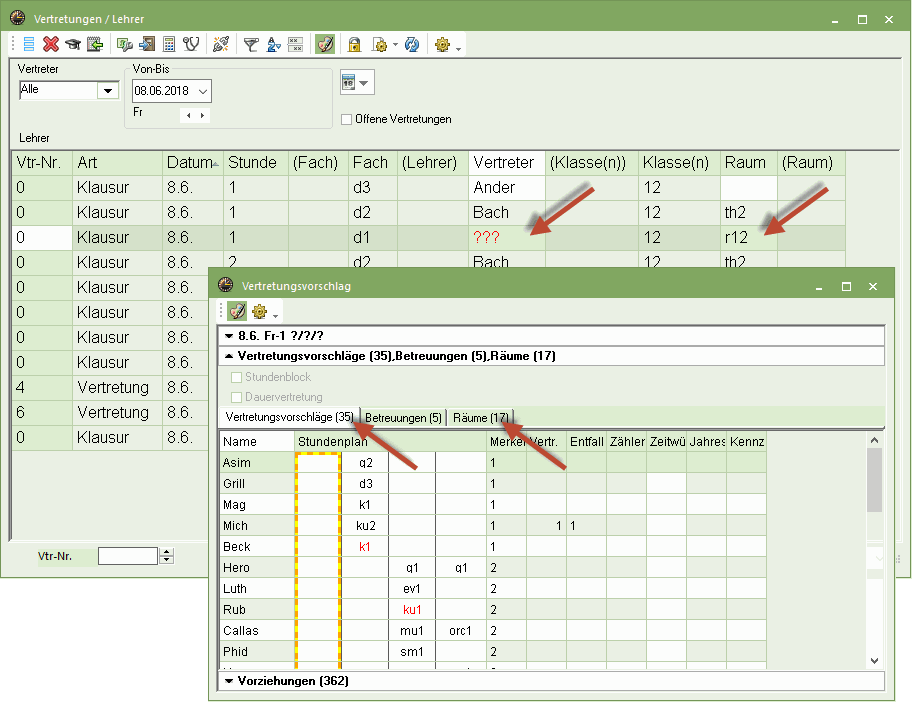Image resolution: width=912 pixels, height=702 pixels.
Task: Click suggestion list scrollbar down arrow
Action: pos(874,660)
